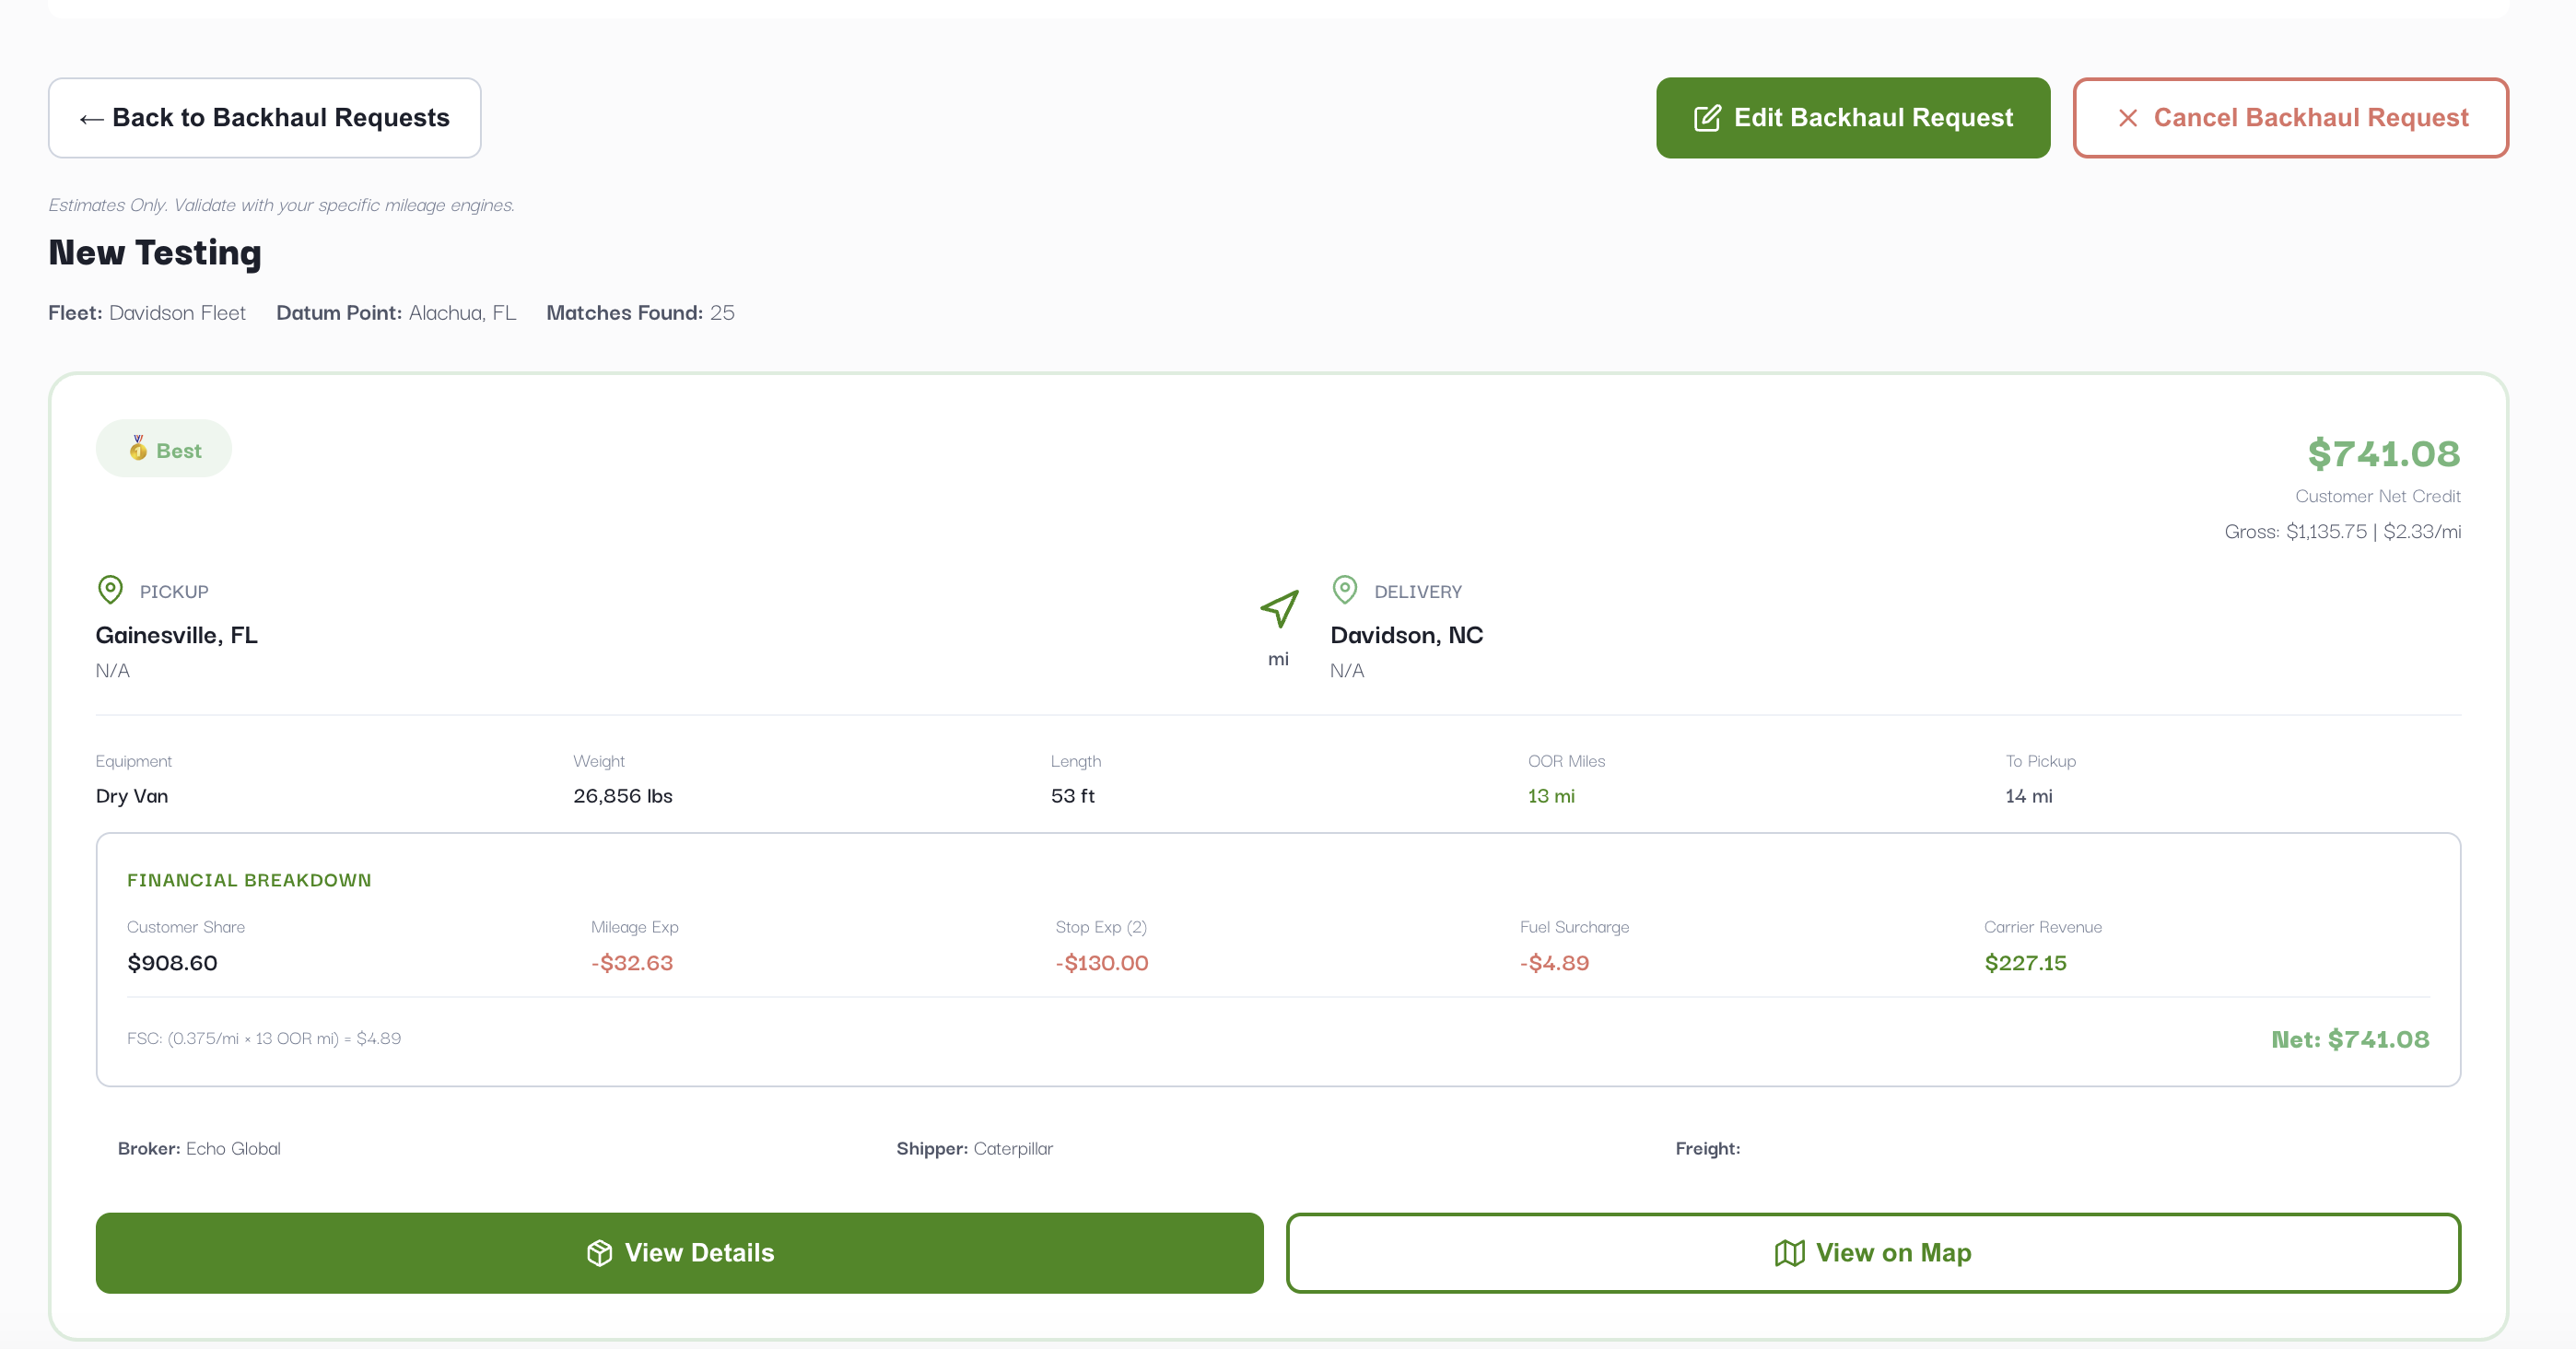Show the route with View on Map
The width and height of the screenshot is (2576, 1349).
coord(1873,1253)
